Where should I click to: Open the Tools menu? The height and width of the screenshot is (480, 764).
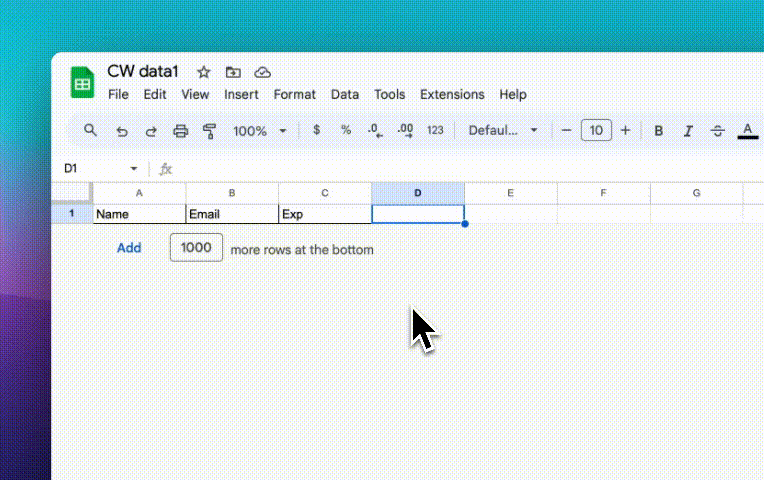click(389, 95)
